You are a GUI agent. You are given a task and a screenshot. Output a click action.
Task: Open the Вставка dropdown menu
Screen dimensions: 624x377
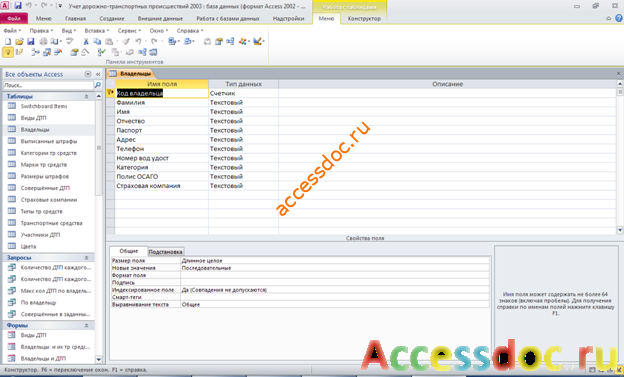(x=96, y=31)
